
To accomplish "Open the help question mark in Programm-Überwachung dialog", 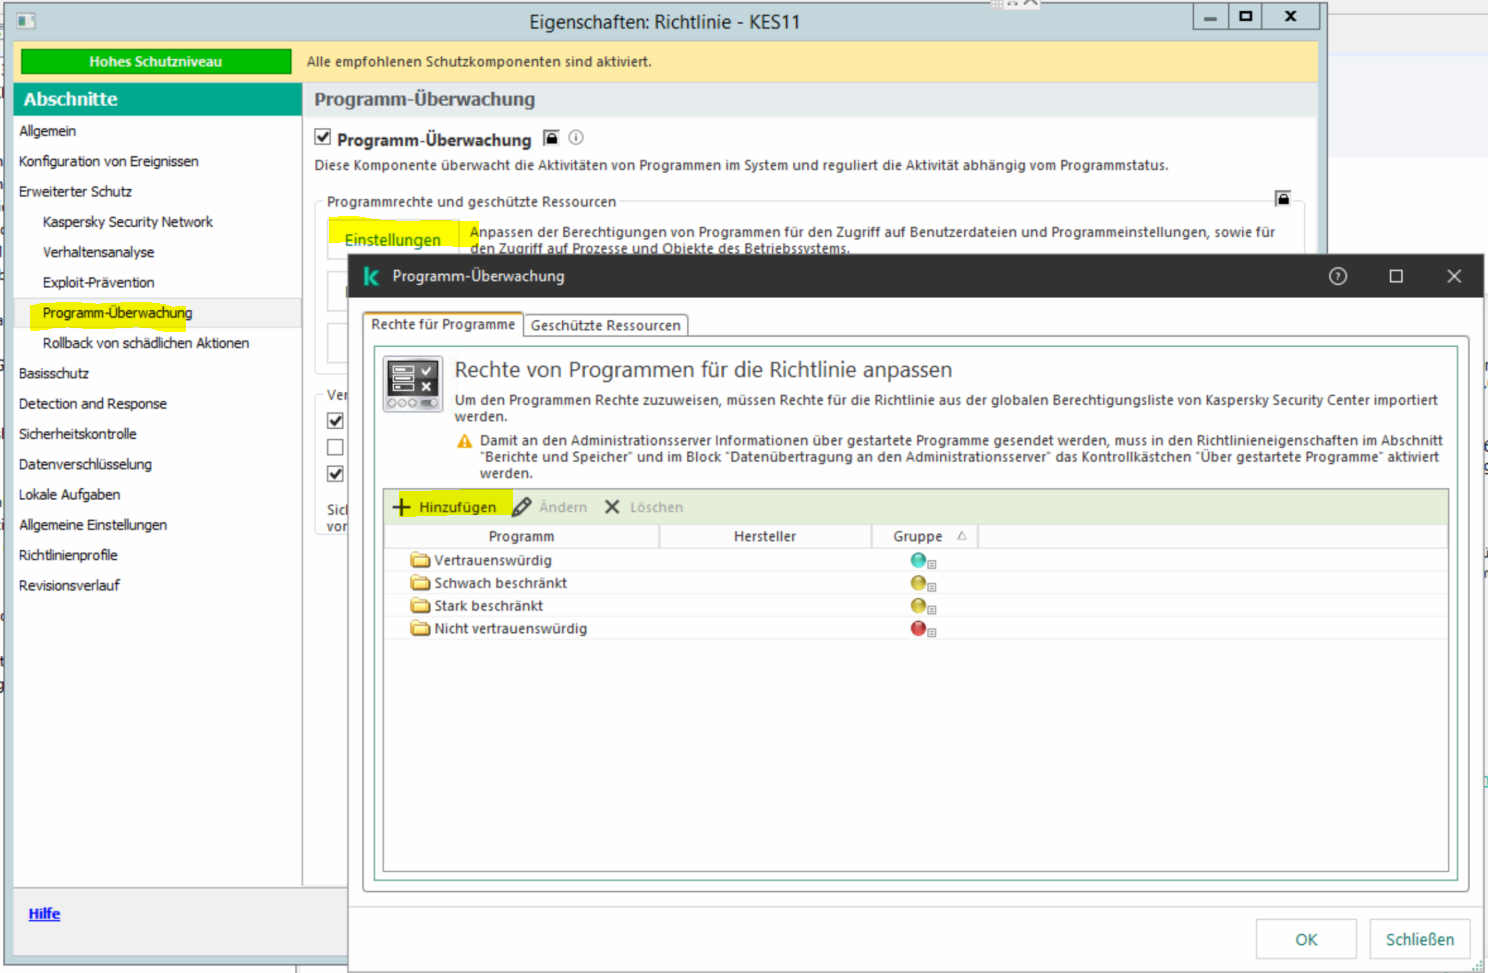I will pyautogui.click(x=1338, y=276).
